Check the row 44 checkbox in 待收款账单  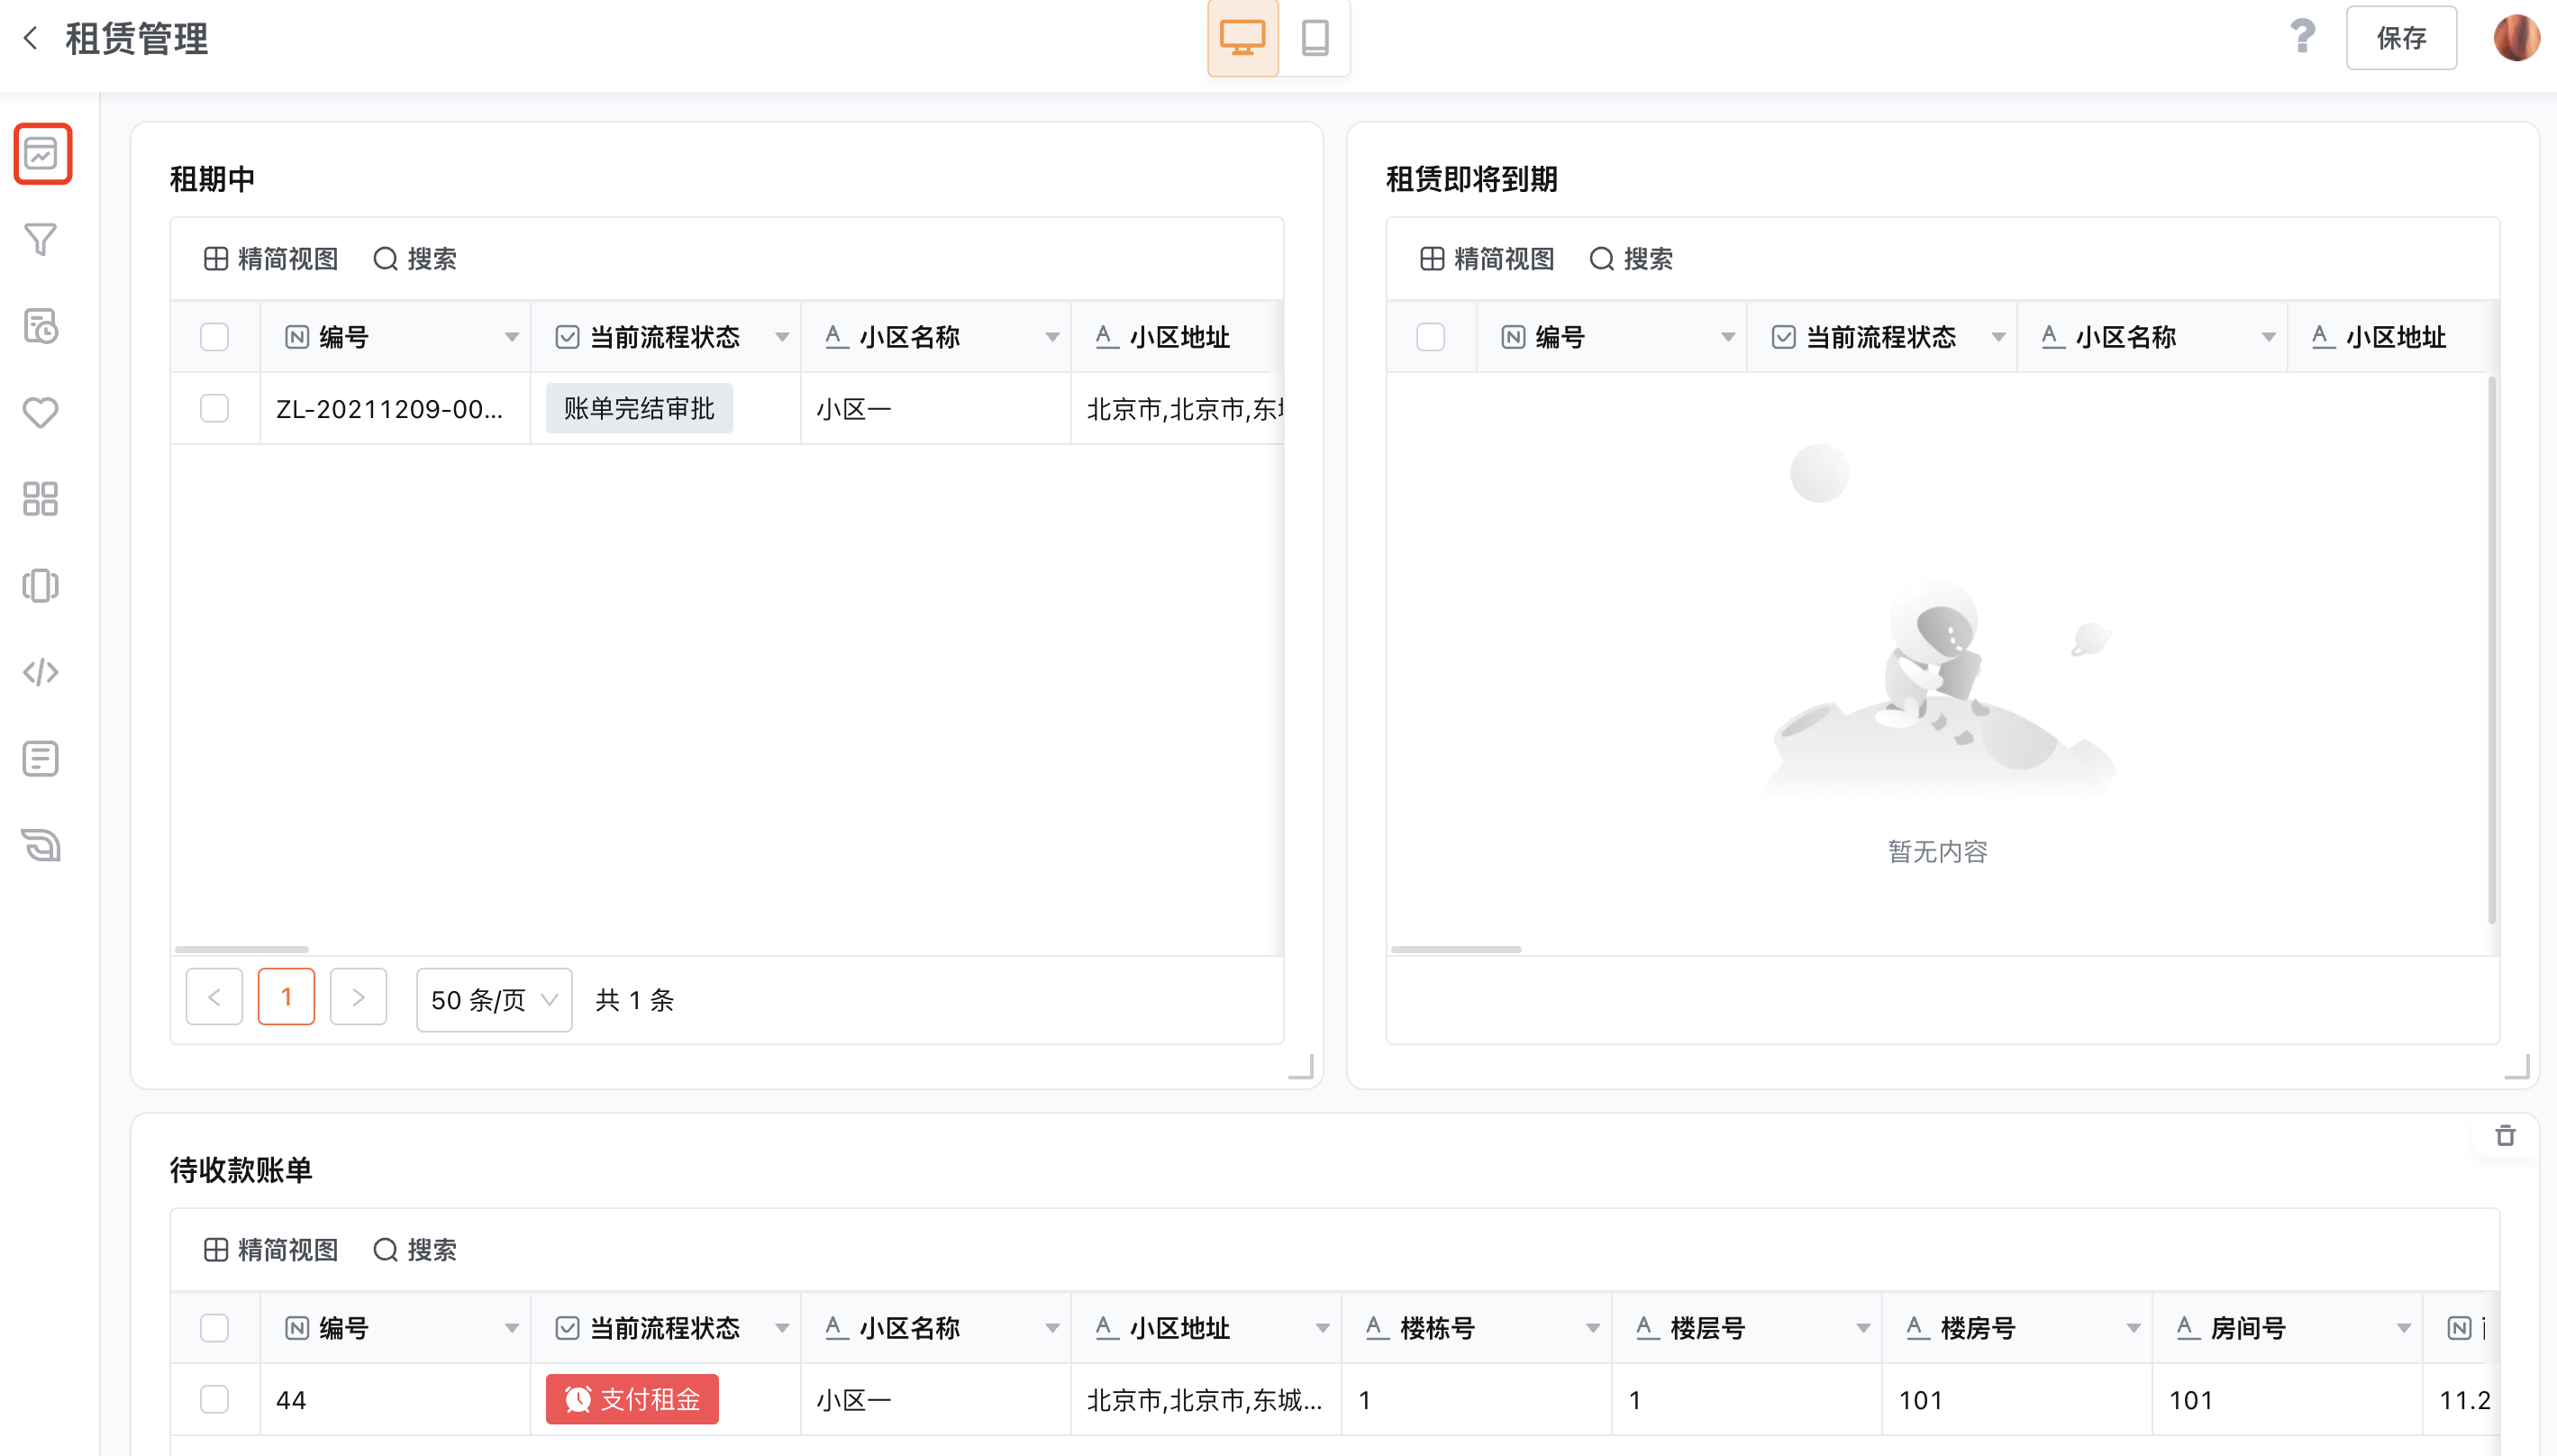(215, 1399)
